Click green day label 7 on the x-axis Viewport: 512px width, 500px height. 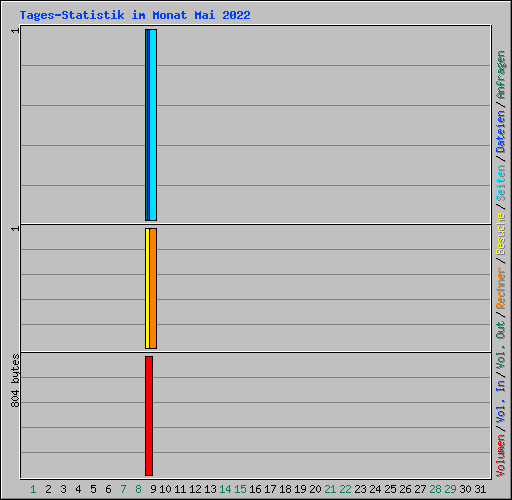(x=123, y=489)
